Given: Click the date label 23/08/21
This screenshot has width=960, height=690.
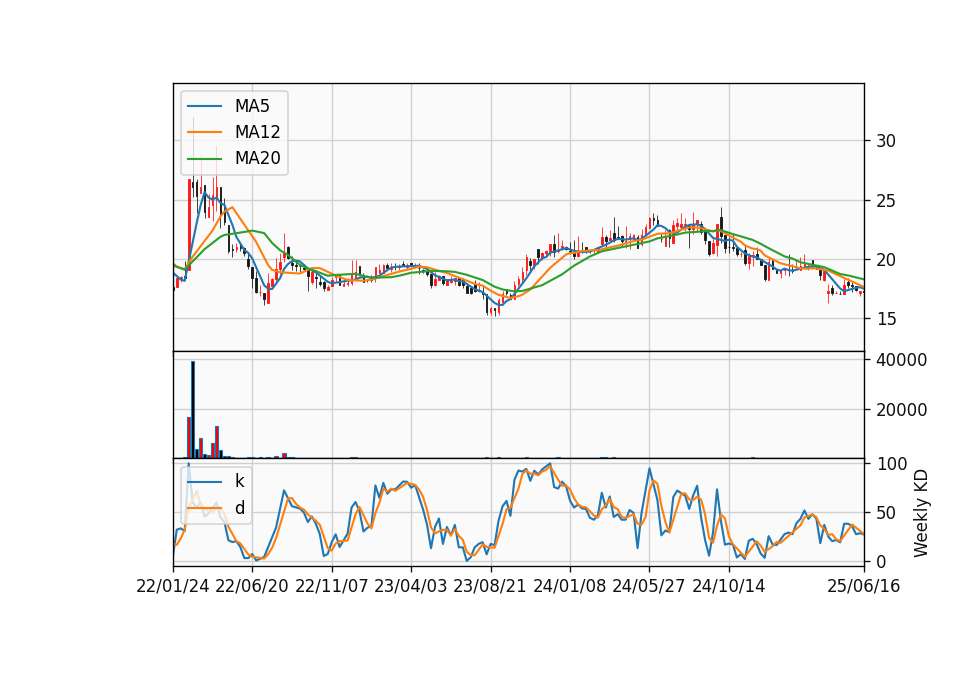Looking at the screenshot, I should pyautogui.click(x=490, y=586).
